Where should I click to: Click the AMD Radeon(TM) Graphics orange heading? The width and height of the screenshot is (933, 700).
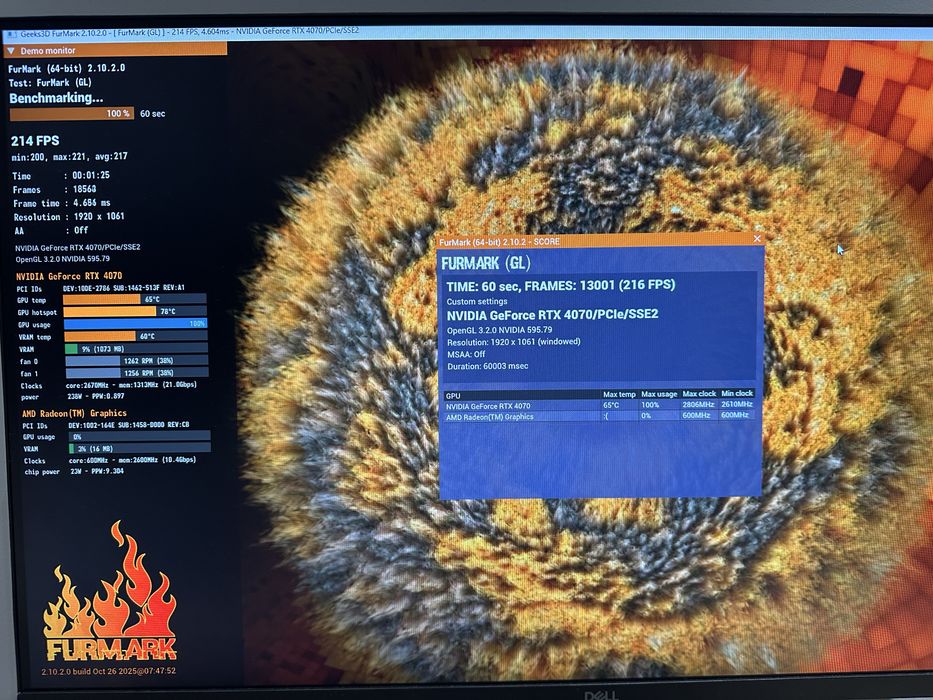coord(74,413)
